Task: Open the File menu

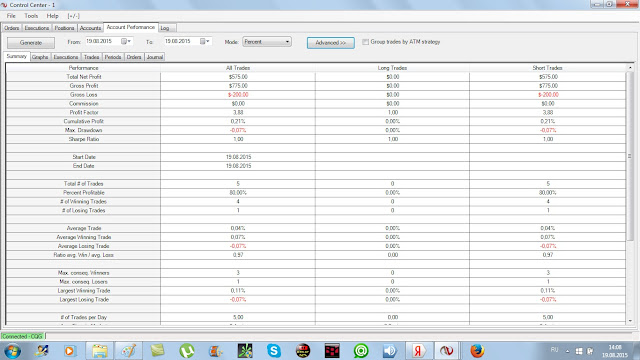Action: (11, 16)
